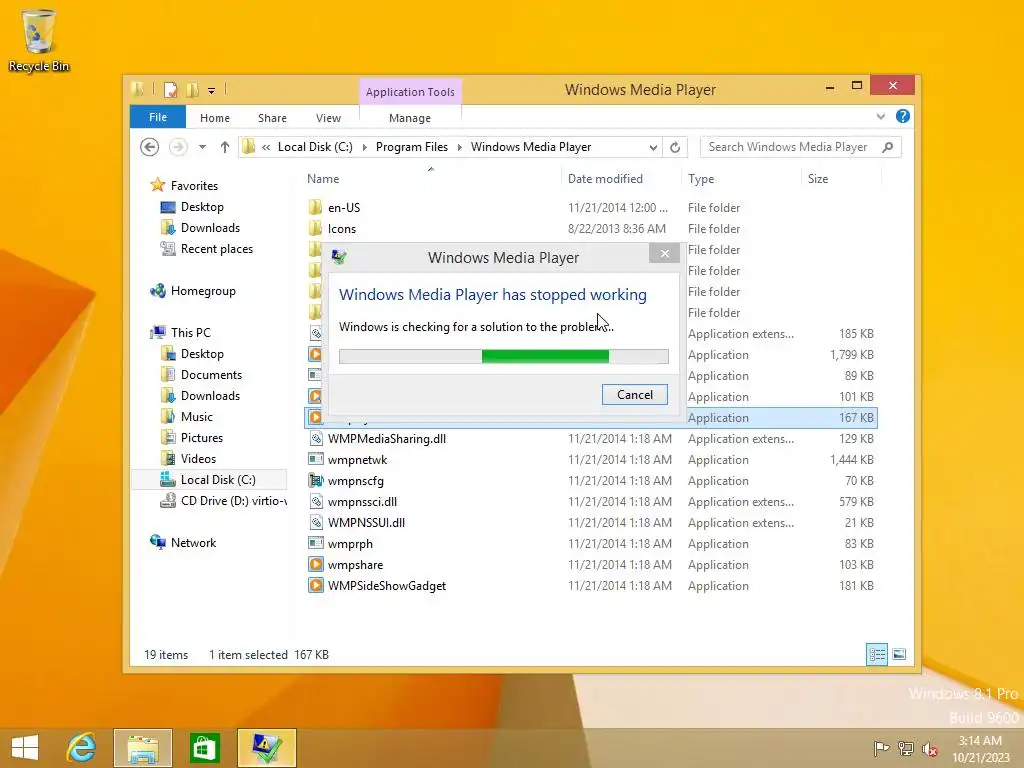The image size is (1024, 768).
Task: Select the wmpnscfg application icon
Action: pos(316,481)
